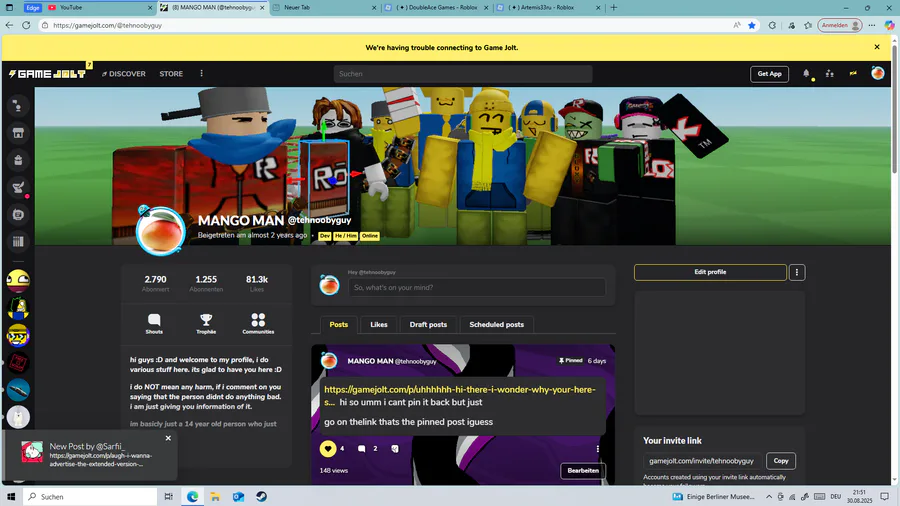Viewport: 900px width, 506px height.
Task: Click the browser Anmelden sign-in button
Action: pos(840,25)
